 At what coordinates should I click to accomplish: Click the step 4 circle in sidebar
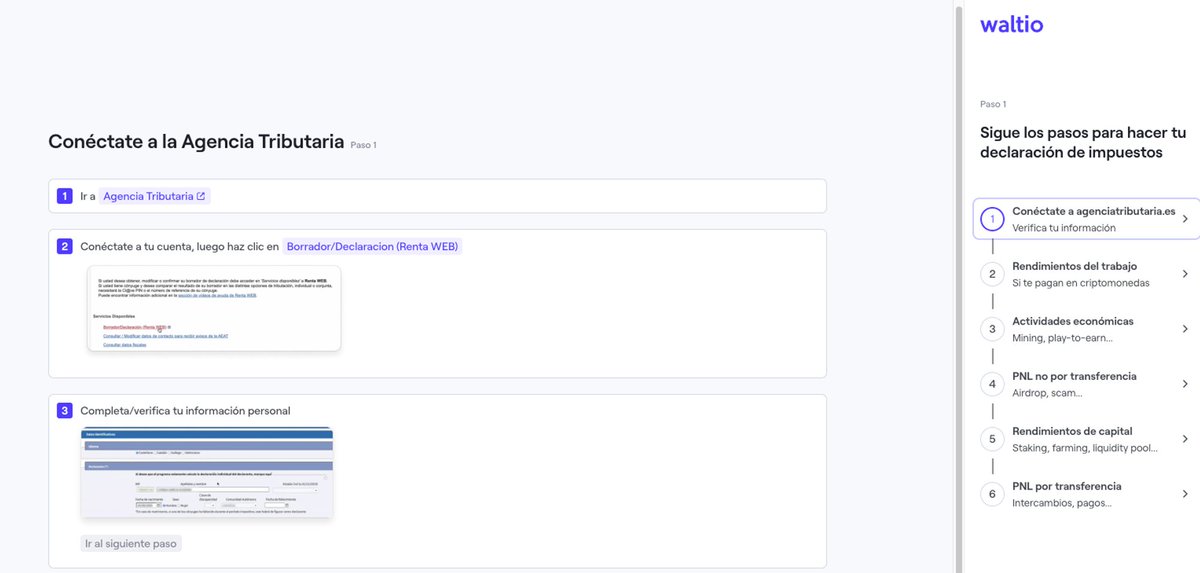pyautogui.click(x=992, y=384)
